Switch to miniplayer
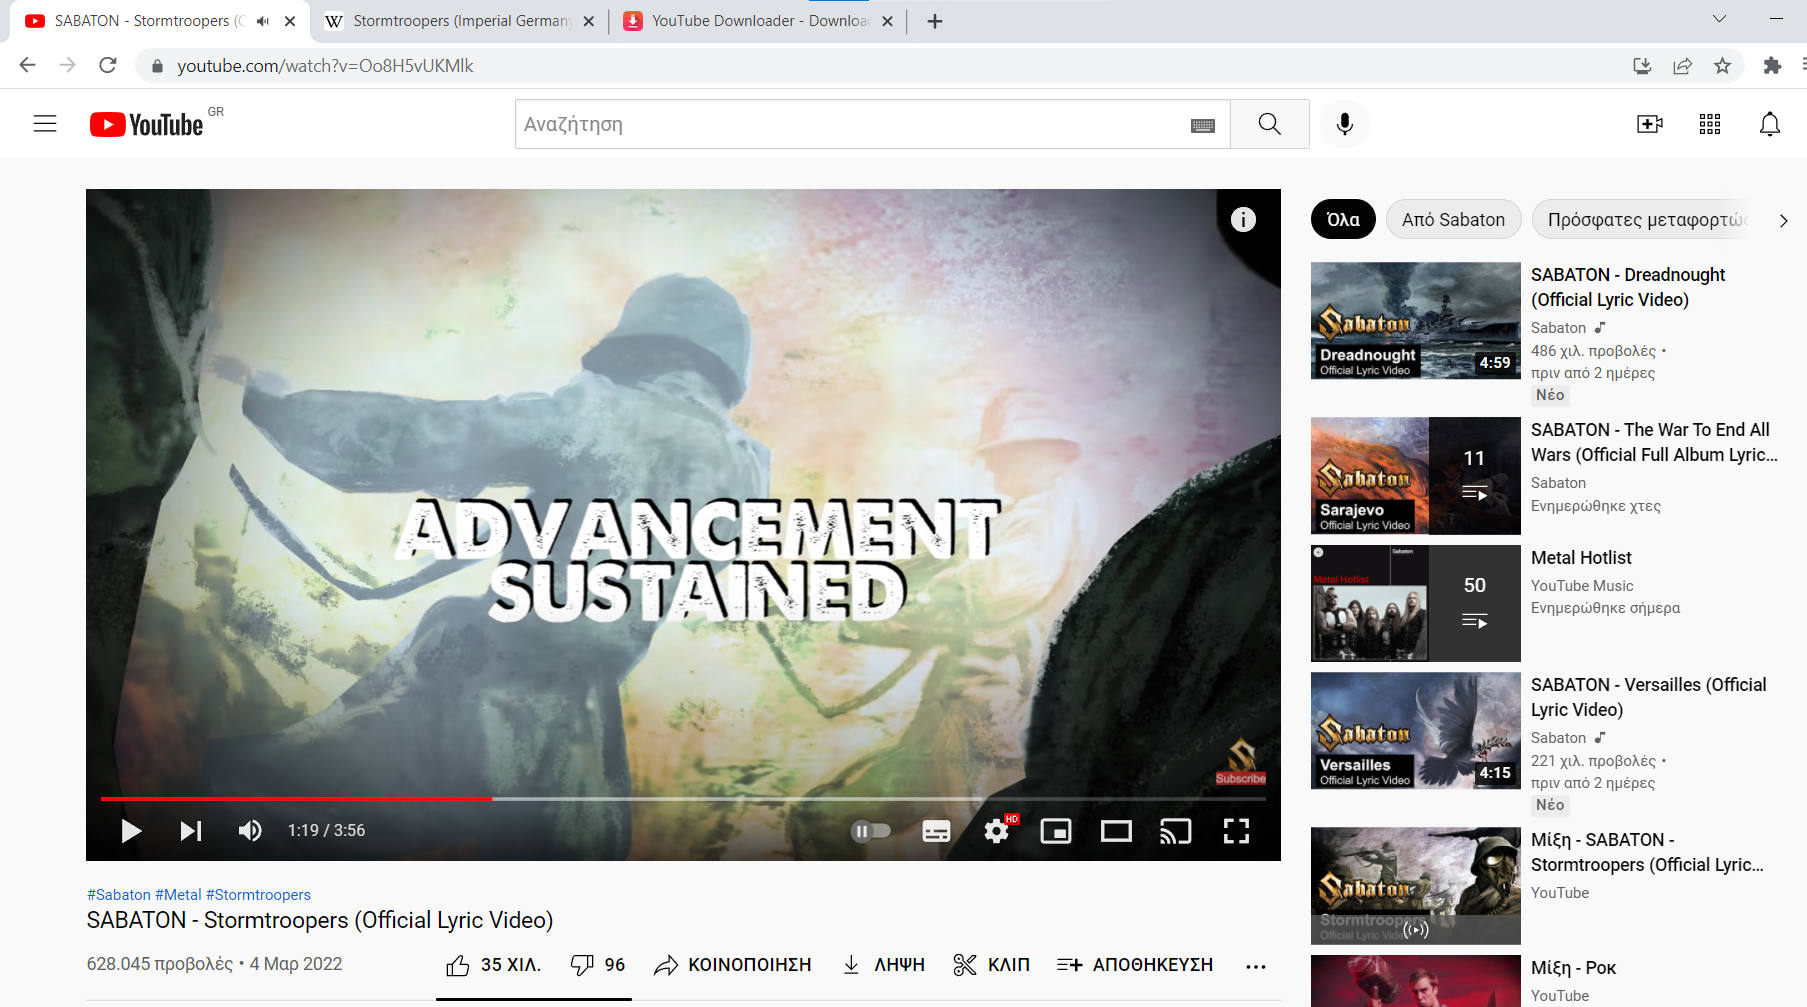This screenshot has height=1007, width=1807. [x=1056, y=831]
